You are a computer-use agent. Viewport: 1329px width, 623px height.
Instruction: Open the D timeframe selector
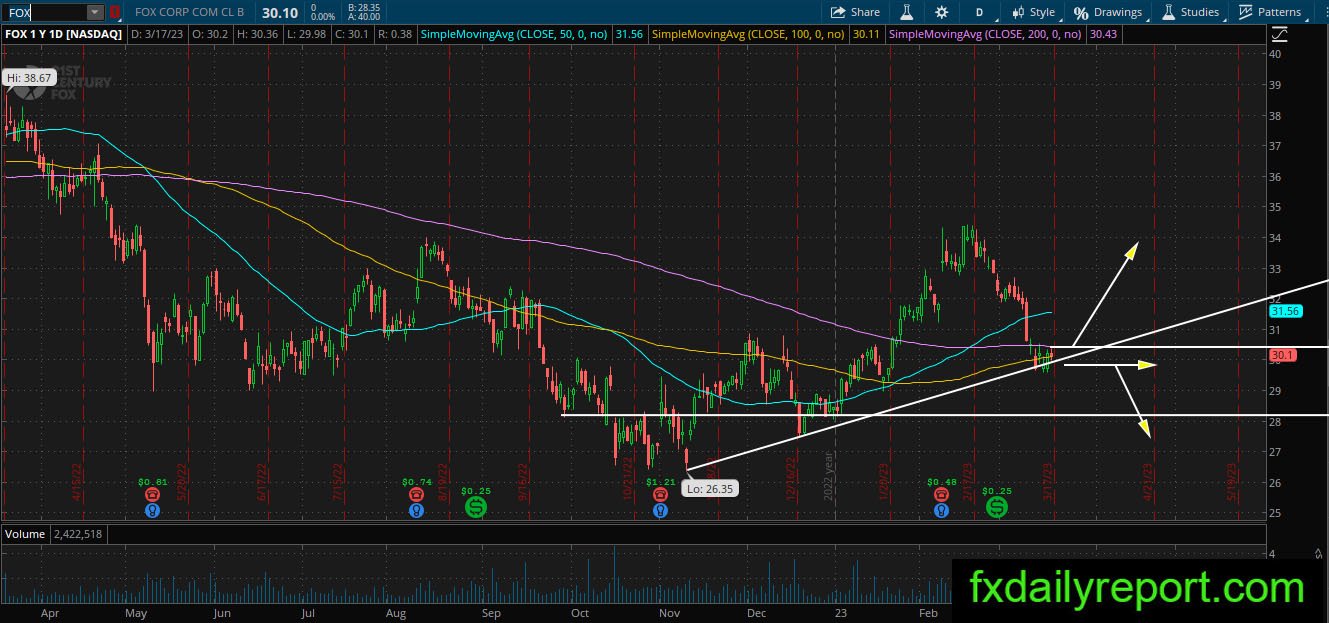click(979, 12)
